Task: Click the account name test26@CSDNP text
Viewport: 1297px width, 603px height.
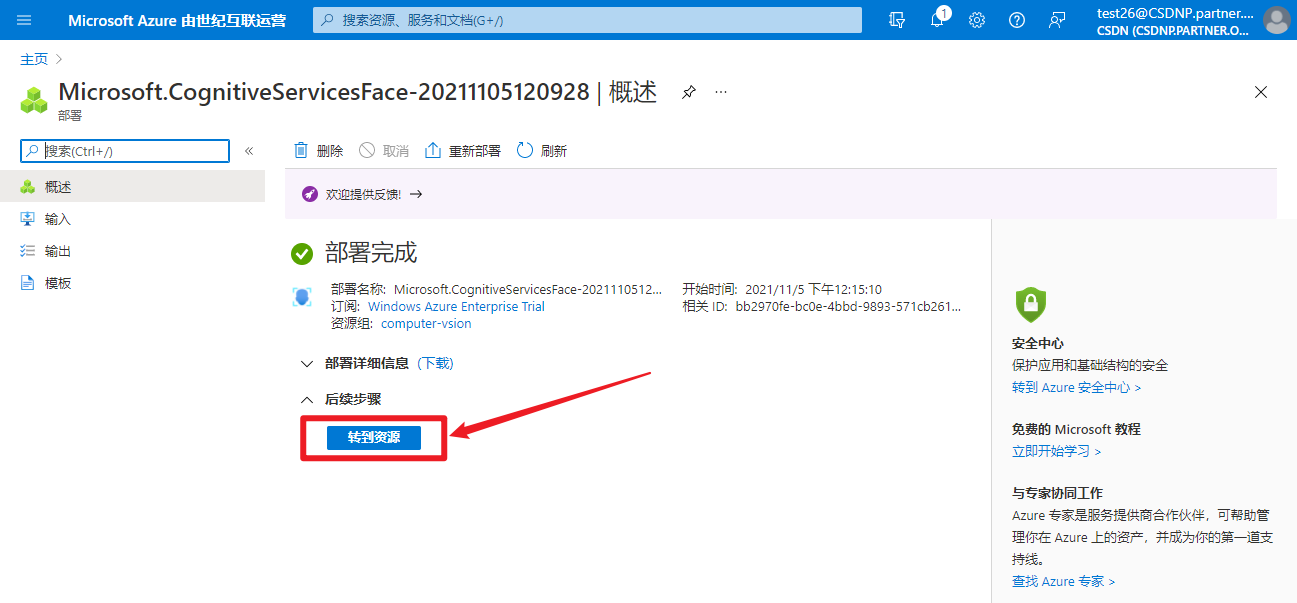Action: 1174,13
